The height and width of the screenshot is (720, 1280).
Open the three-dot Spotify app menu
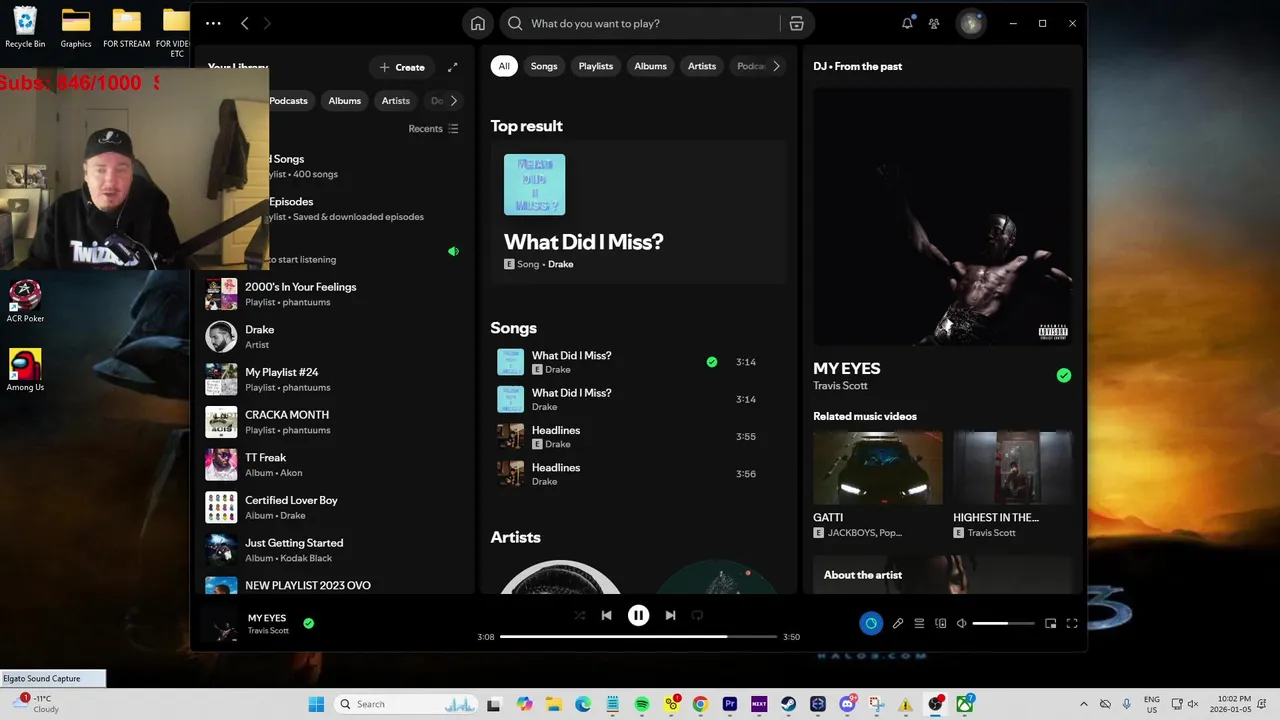point(213,23)
